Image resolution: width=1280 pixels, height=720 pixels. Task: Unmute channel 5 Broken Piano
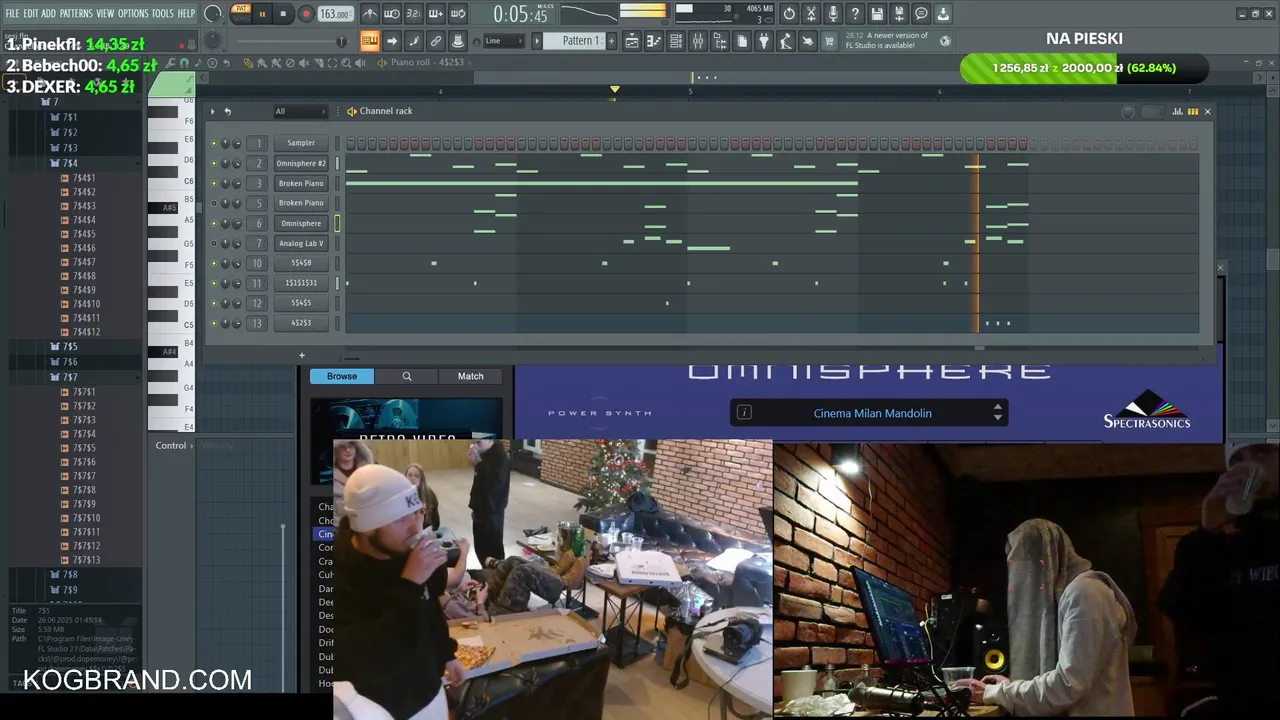[213, 203]
